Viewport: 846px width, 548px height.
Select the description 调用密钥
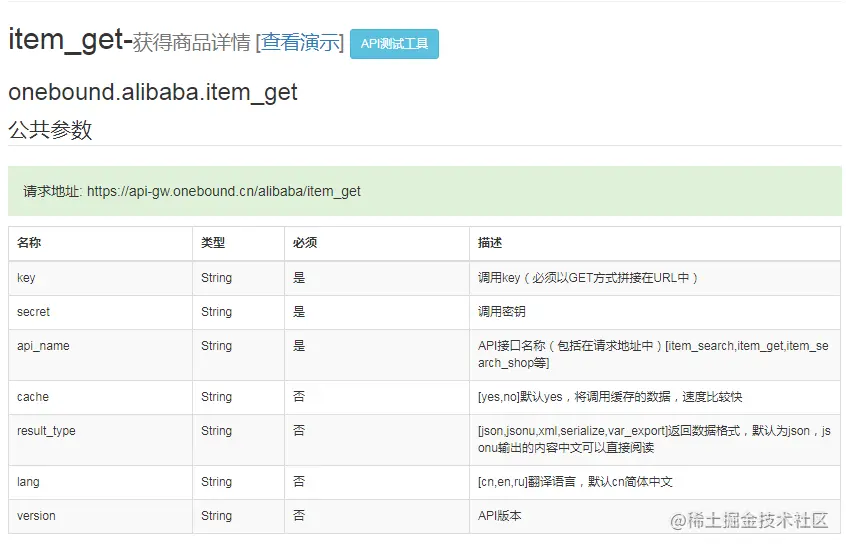coord(501,312)
